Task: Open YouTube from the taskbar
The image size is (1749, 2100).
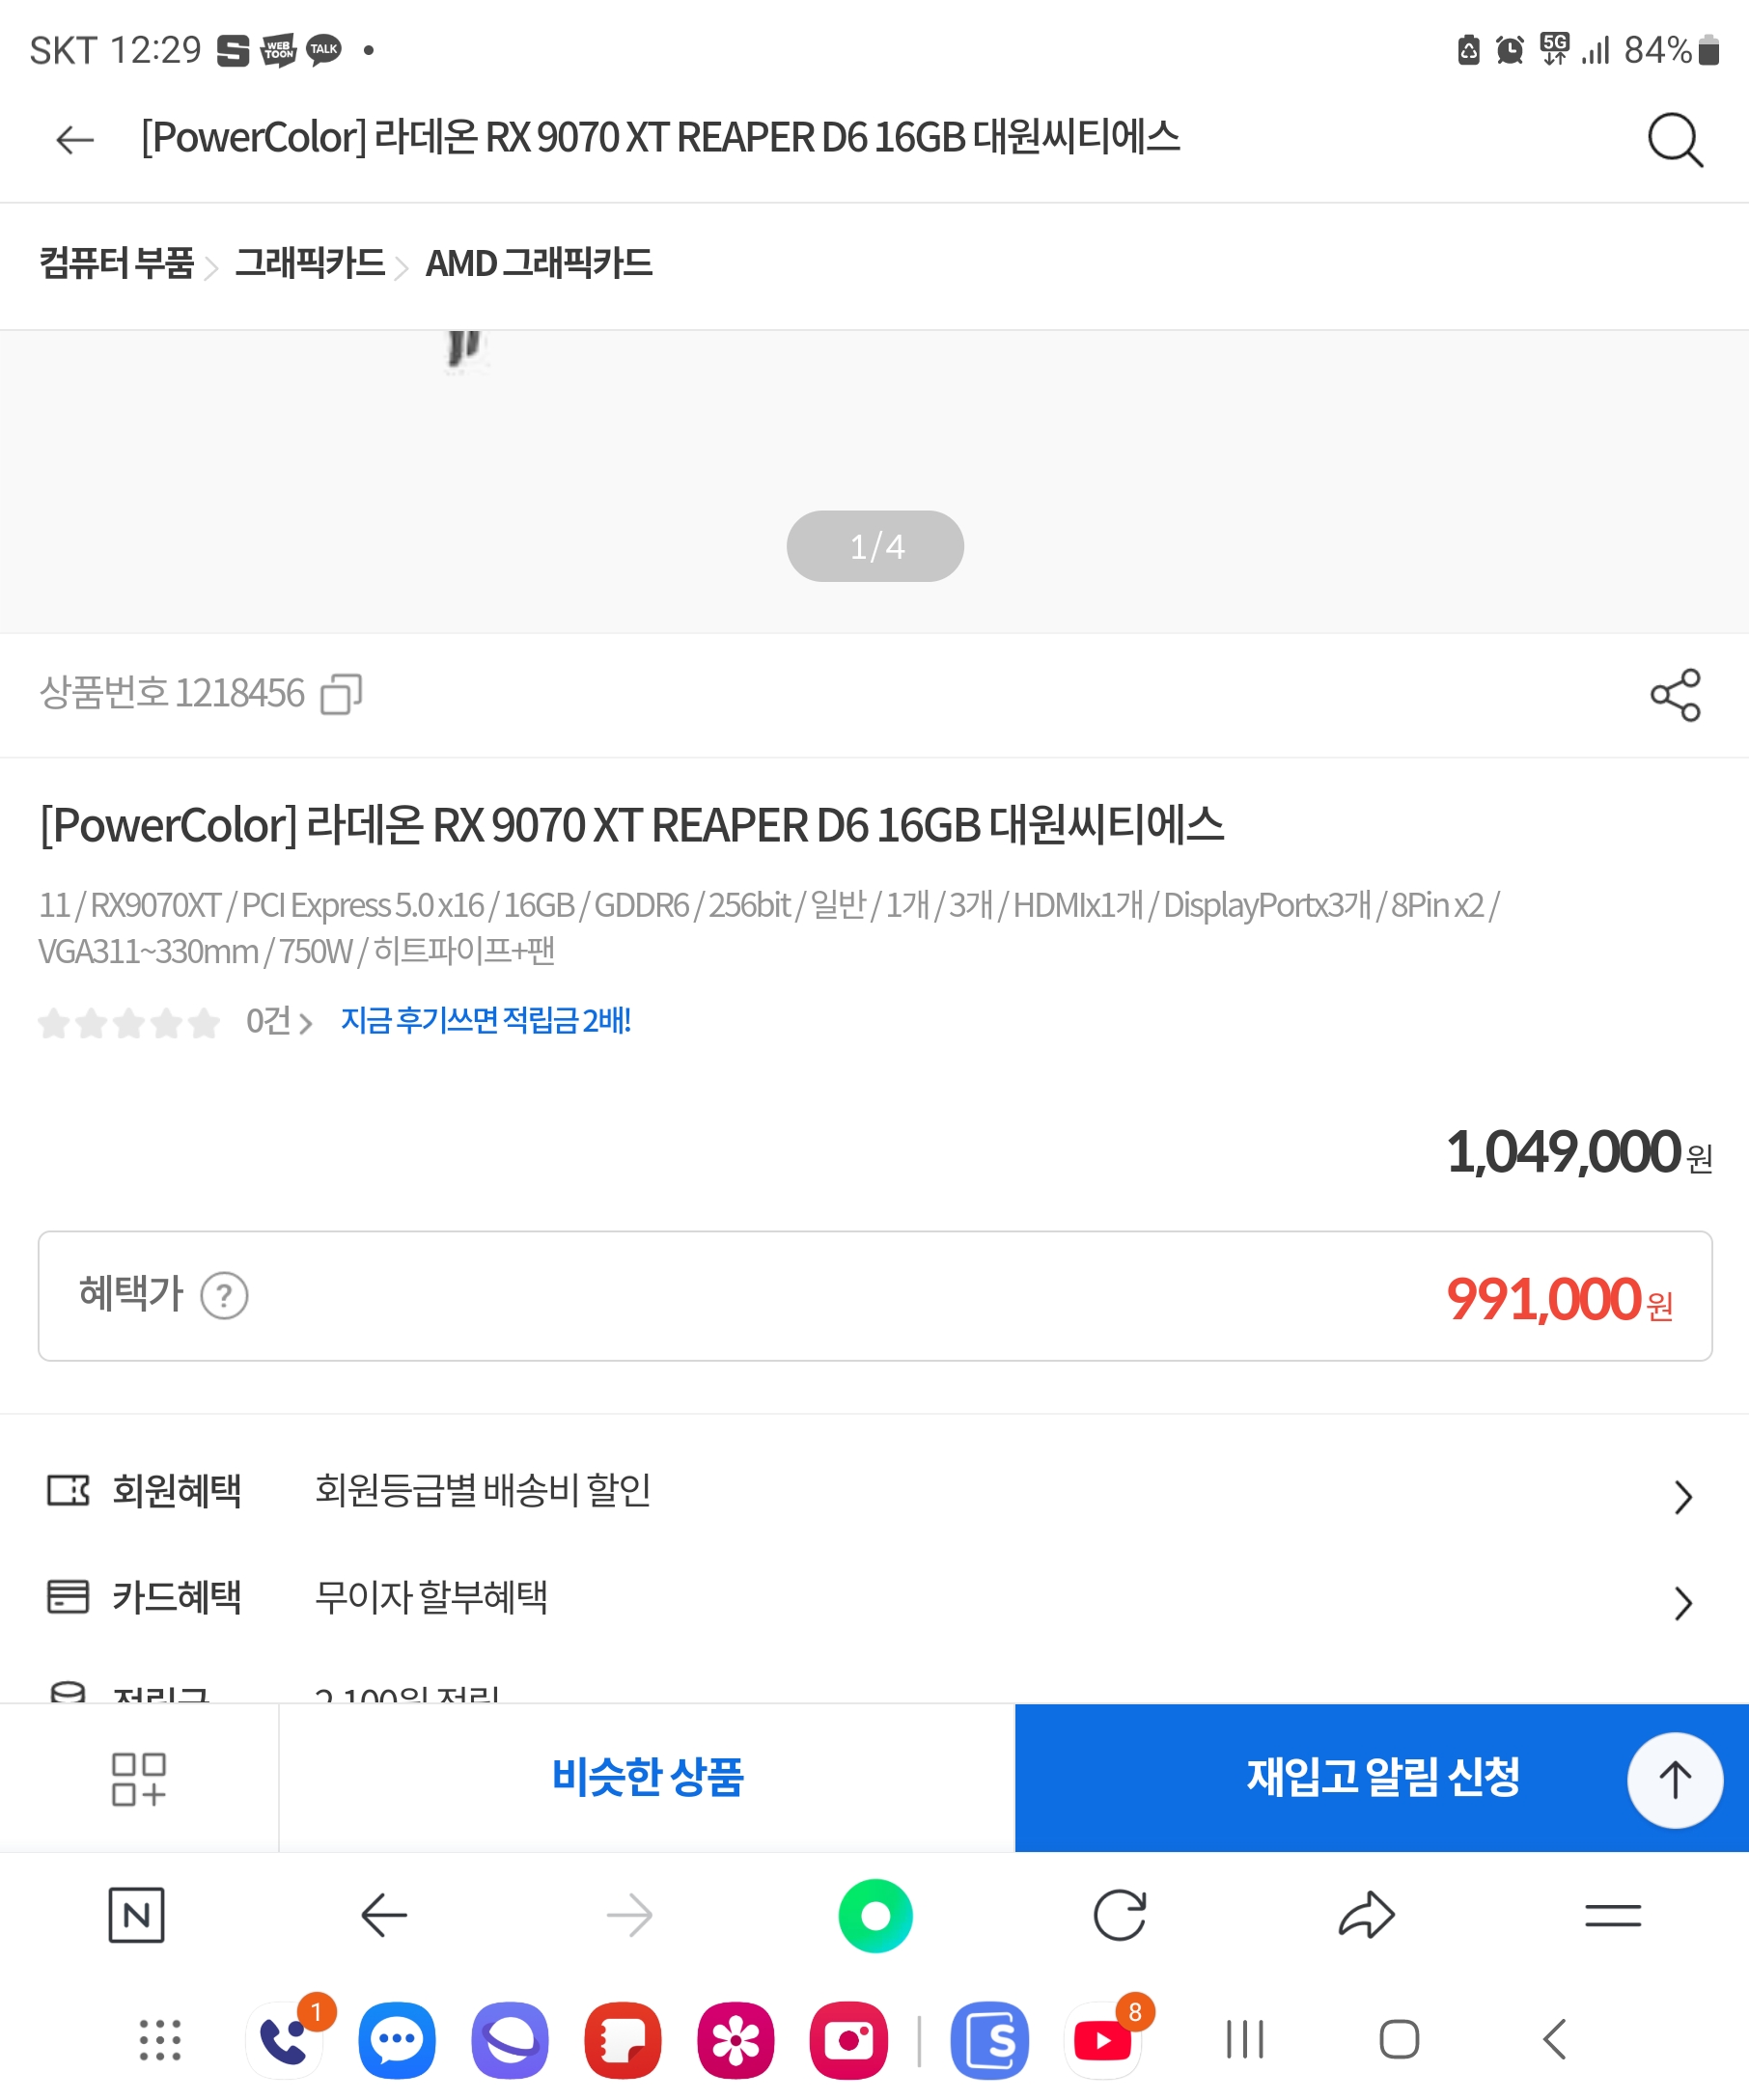Action: 1102,2040
